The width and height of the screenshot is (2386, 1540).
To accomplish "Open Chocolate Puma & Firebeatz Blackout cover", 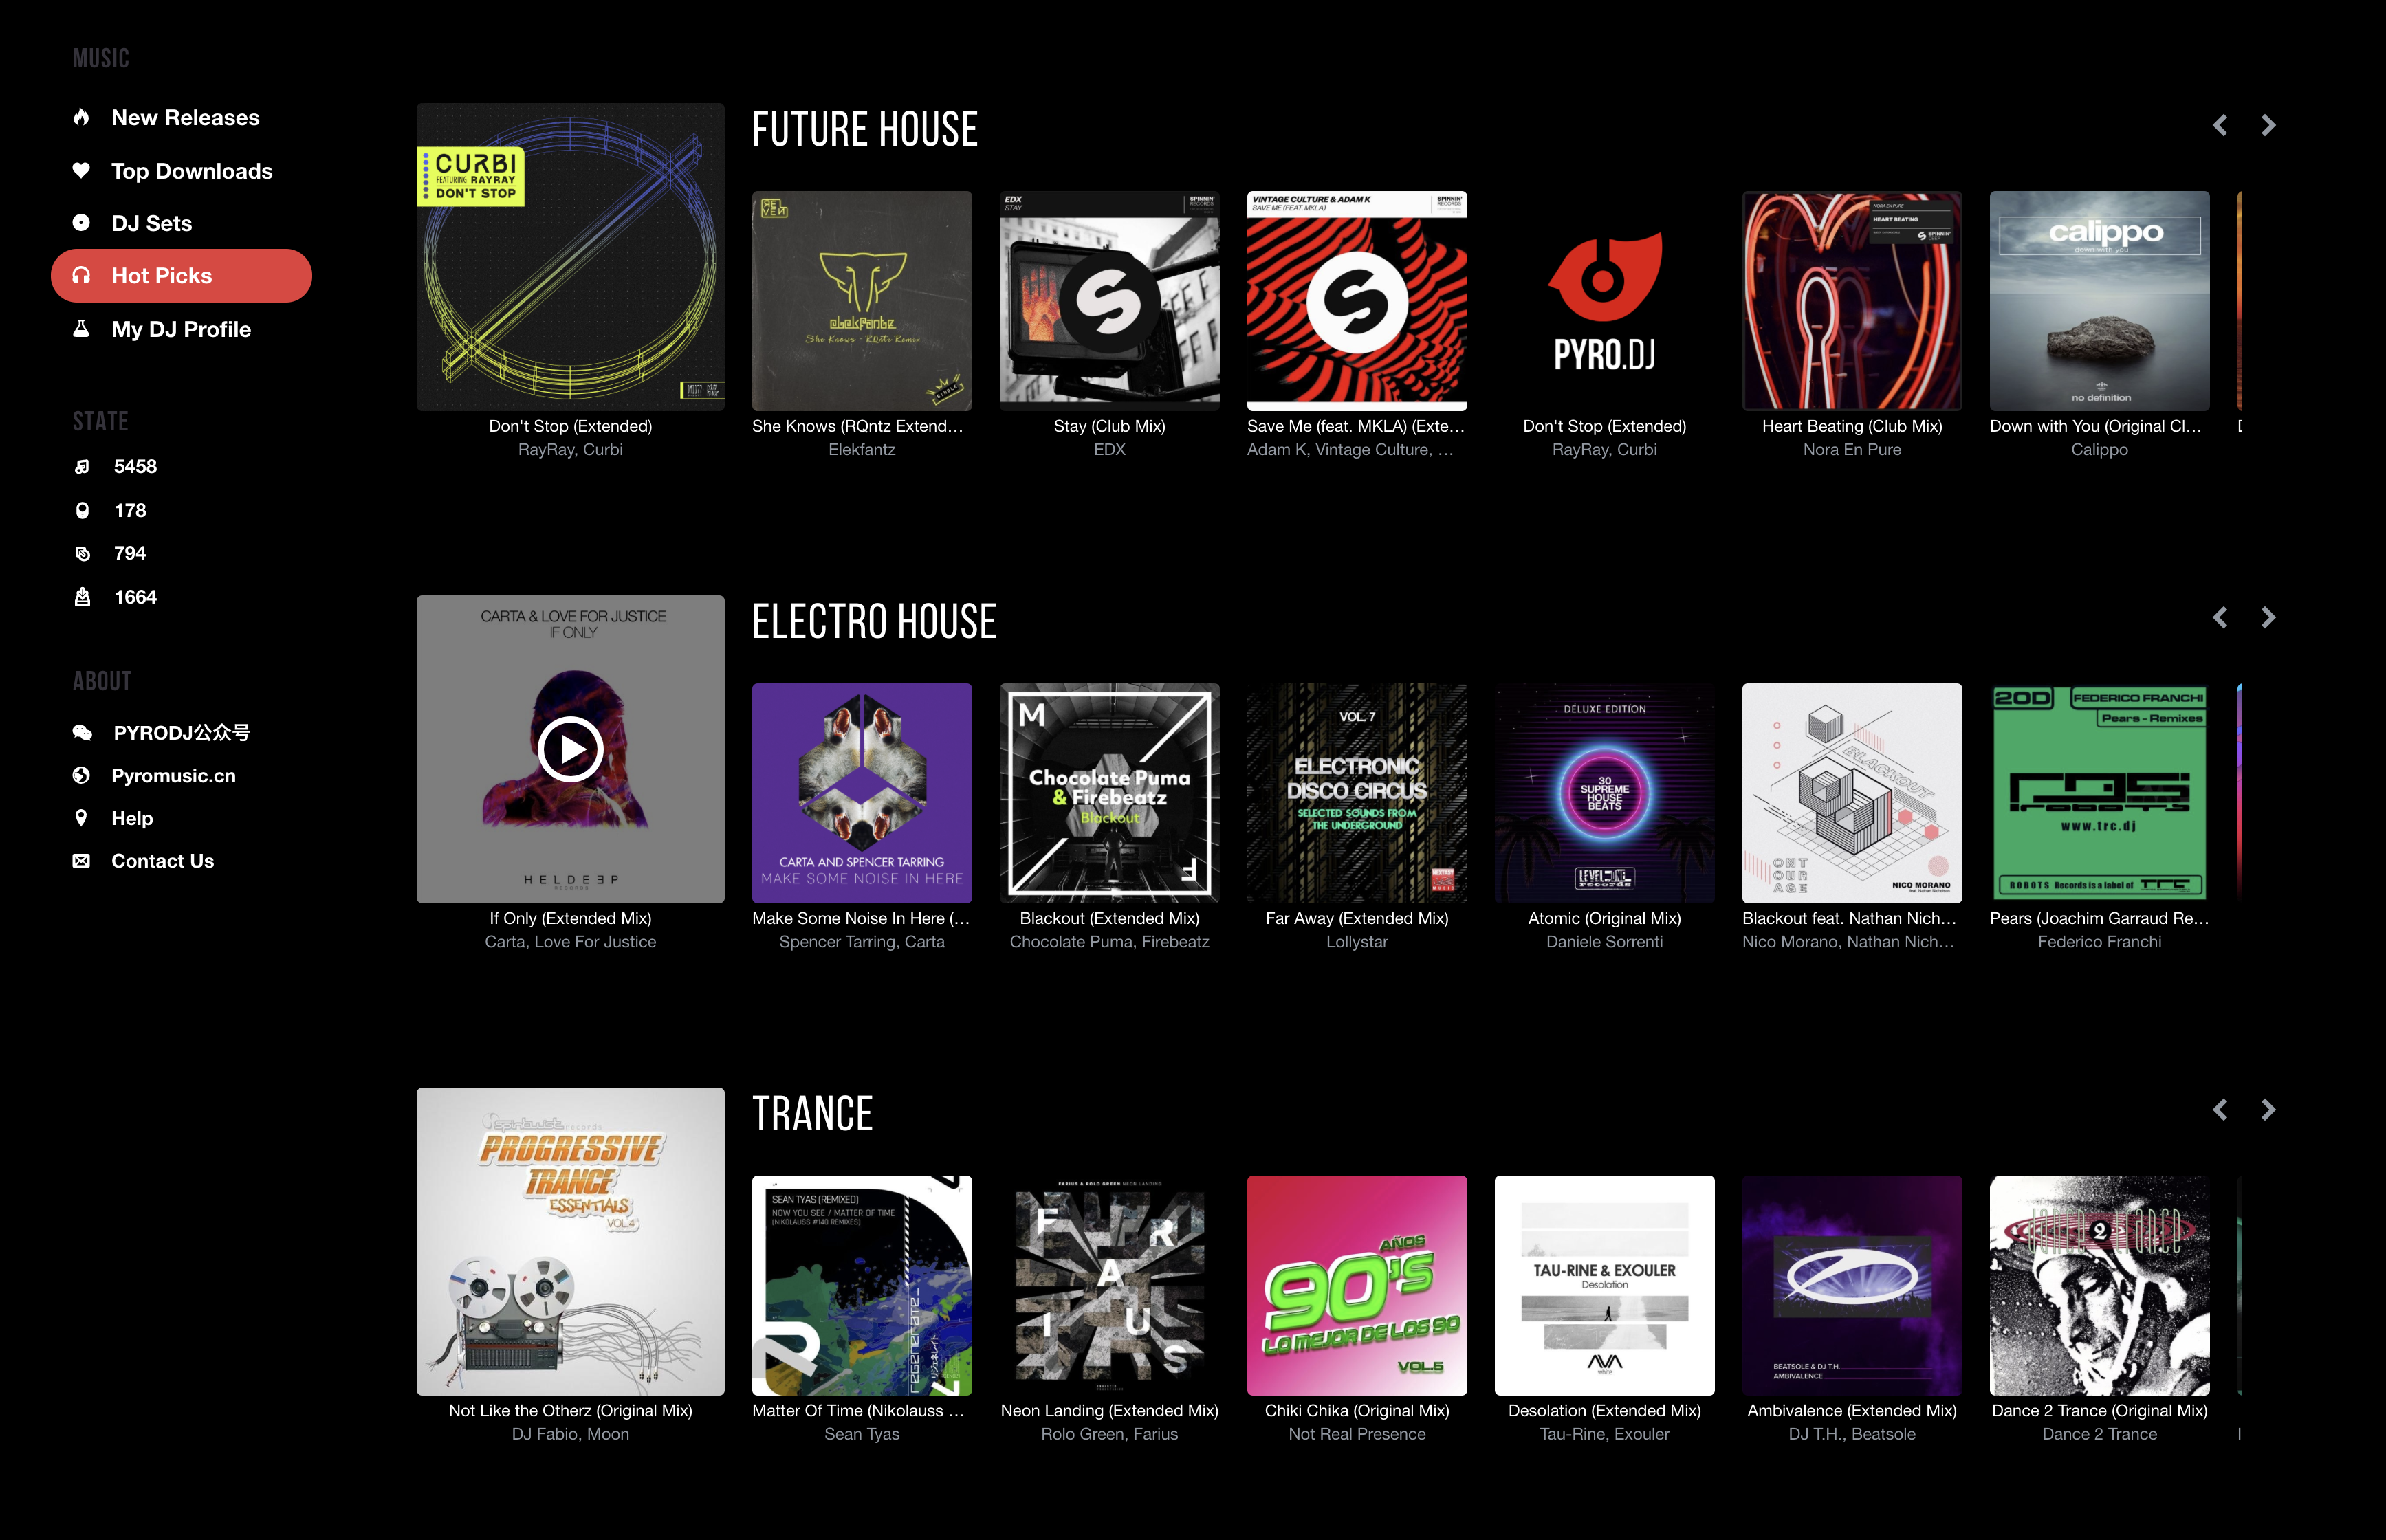I will point(1109,793).
